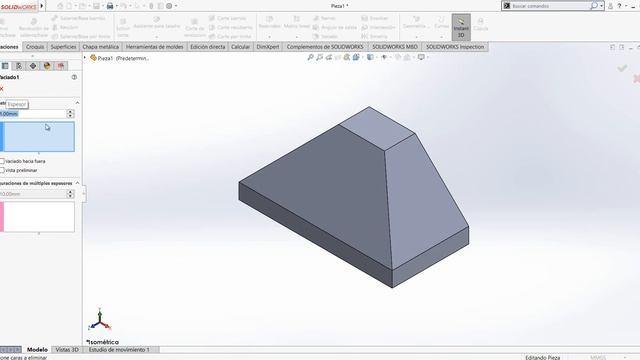Open the SOLIDWORKS MBD tab
This screenshot has width=640, height=360.
(x=395, y=47)
